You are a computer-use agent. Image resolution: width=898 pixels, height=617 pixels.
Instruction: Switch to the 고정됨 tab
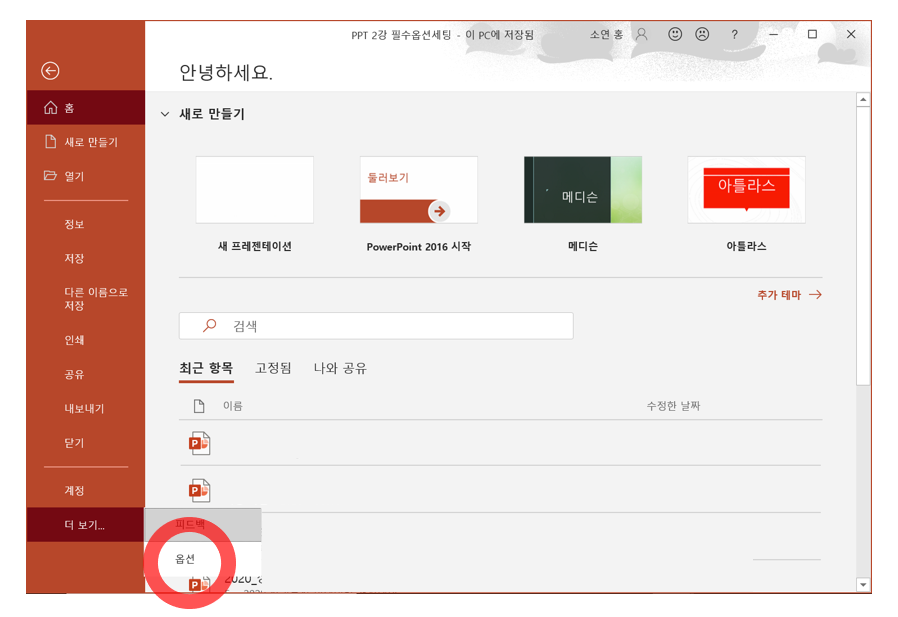tap(273, 368)
